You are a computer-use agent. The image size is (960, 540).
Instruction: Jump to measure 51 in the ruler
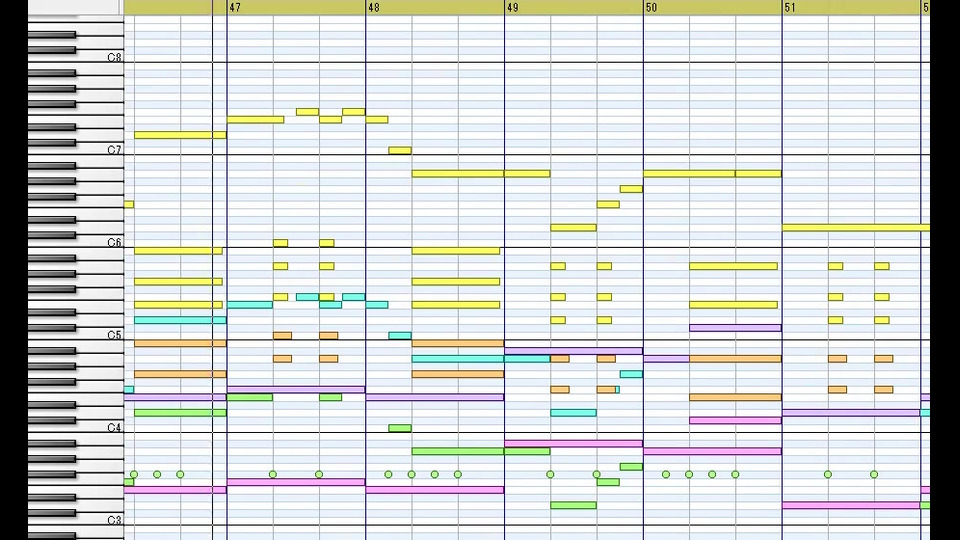point(790,7)
